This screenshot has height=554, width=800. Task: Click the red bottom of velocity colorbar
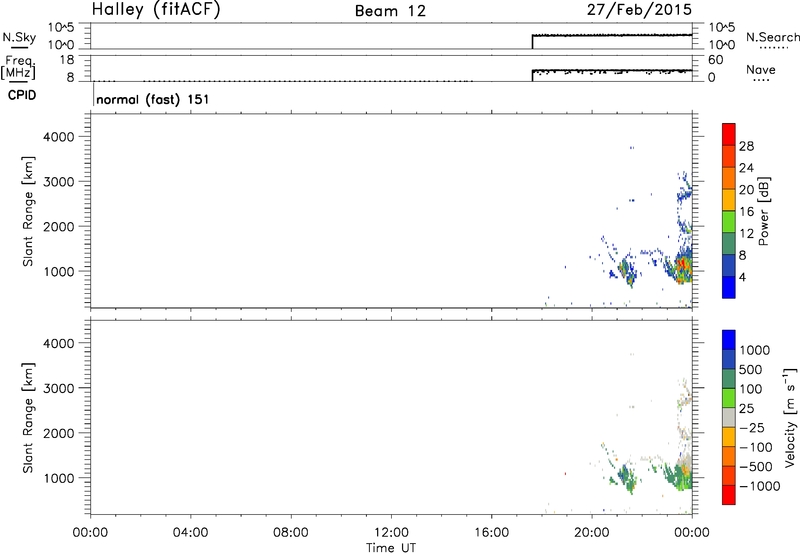[x=729, y=495]
